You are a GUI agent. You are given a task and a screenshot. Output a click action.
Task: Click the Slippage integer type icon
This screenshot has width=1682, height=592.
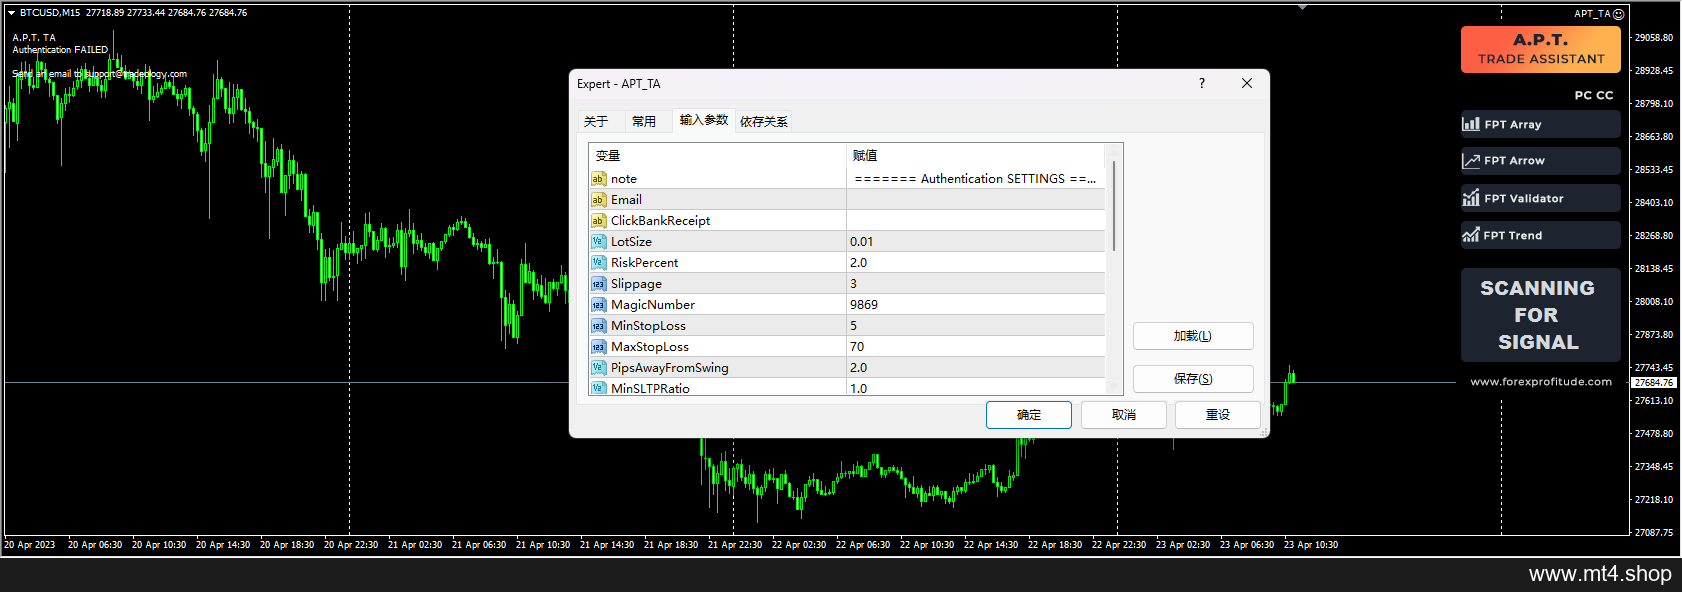click(x=598, y=284)
